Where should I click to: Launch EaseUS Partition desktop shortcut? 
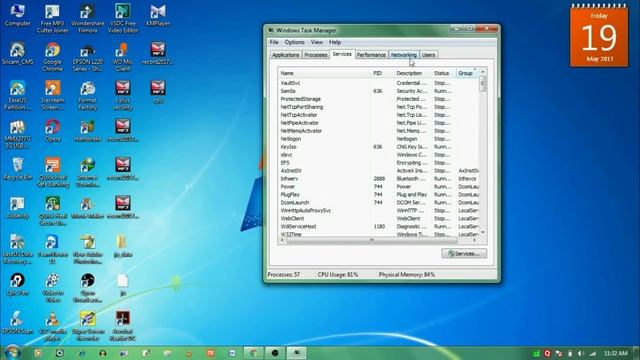pyautogui.click(x=18, y=96)
